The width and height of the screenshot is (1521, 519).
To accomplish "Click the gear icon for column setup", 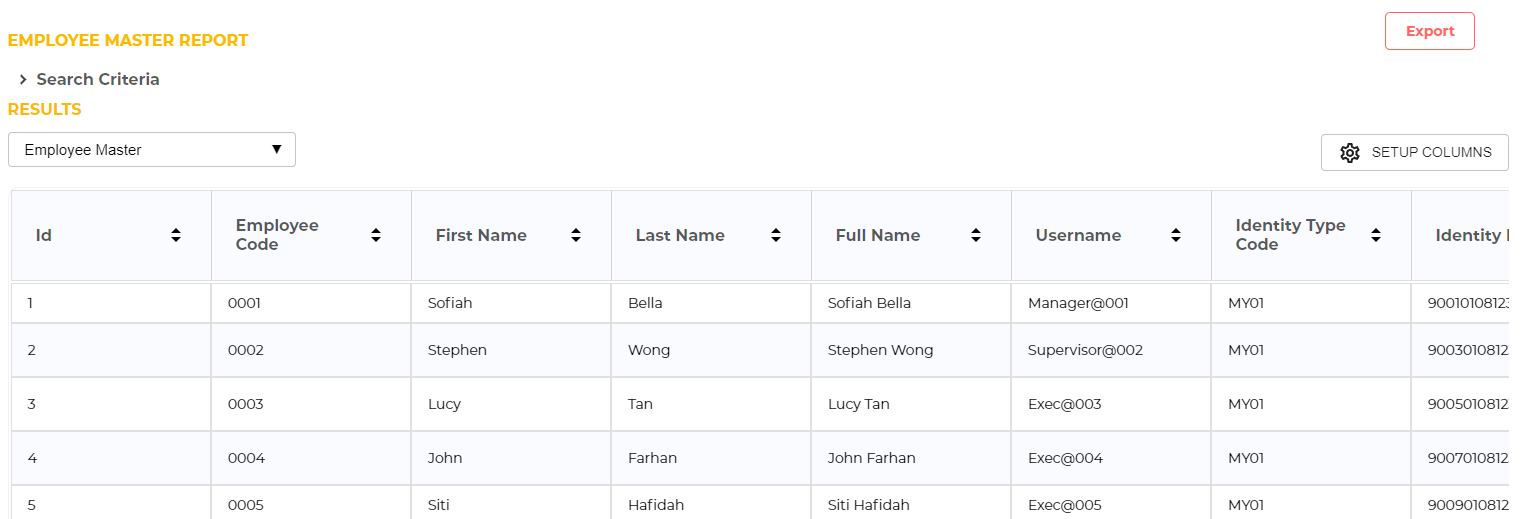I will tap(1350, 153).
